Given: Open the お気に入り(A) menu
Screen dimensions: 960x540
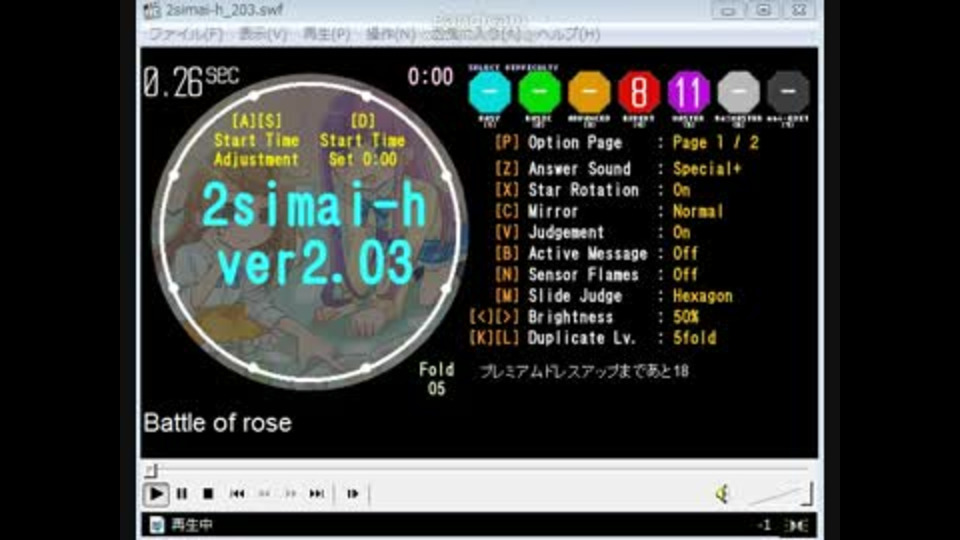Looking at the screenshot, I should tap(479, 34).
